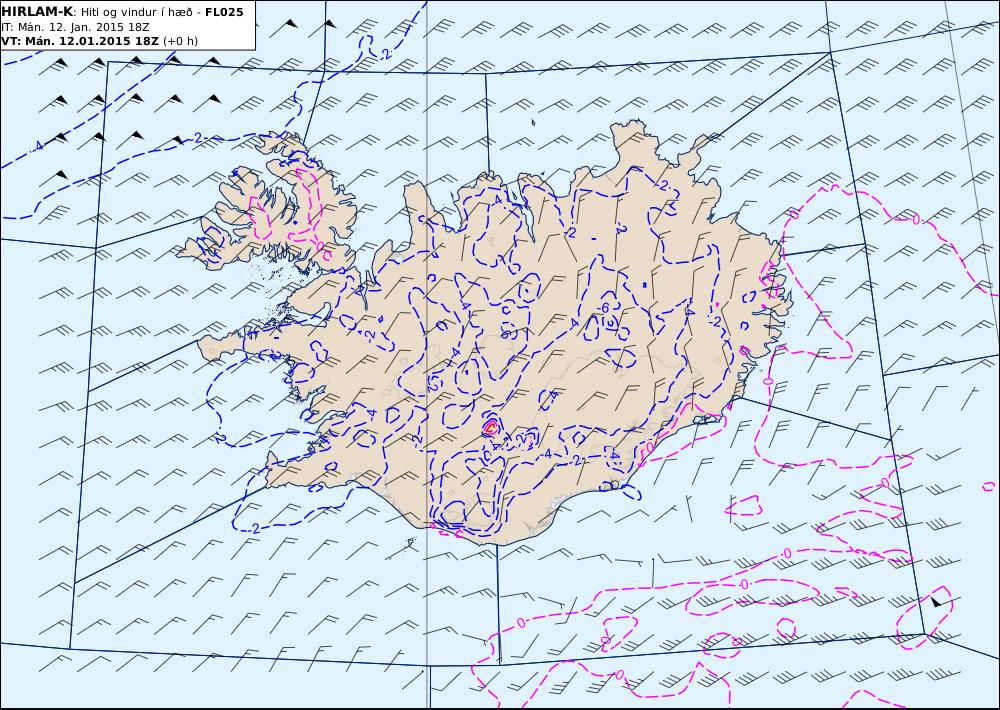Click the "(+0 h)" forecast offset text
Screen dimensions: 1000x710
coord(180,41)
